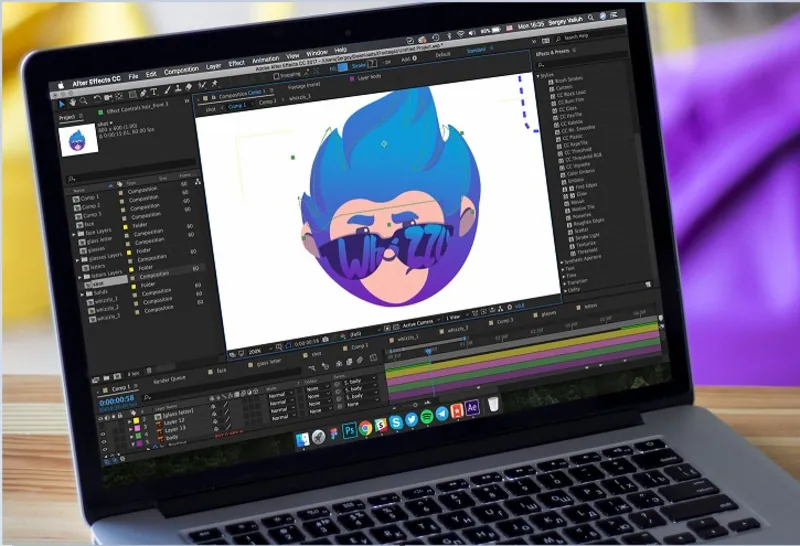
Task: Select the Hand tool
Action: [x=73, y=102]
